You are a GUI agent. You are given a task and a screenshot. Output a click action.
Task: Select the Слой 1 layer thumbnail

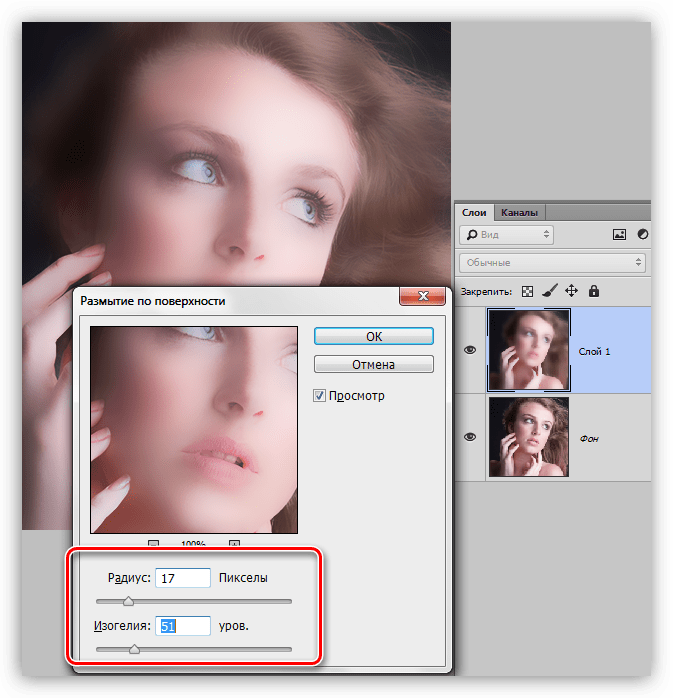point(529,350)
